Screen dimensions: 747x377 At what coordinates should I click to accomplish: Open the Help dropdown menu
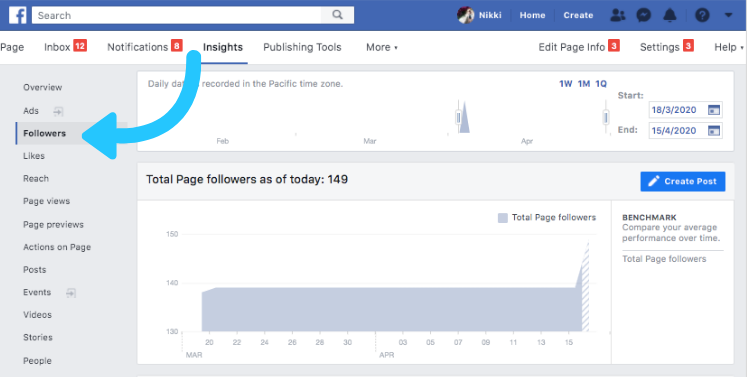coord(728,47)
